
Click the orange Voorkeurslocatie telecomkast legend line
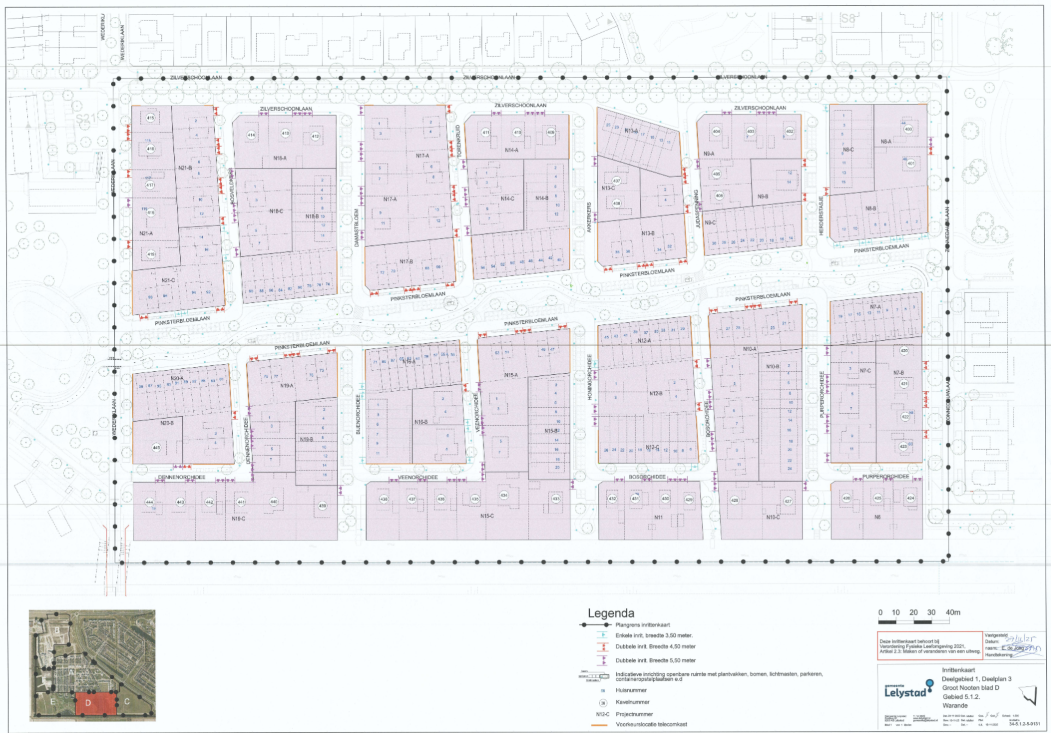pos(601,723)
